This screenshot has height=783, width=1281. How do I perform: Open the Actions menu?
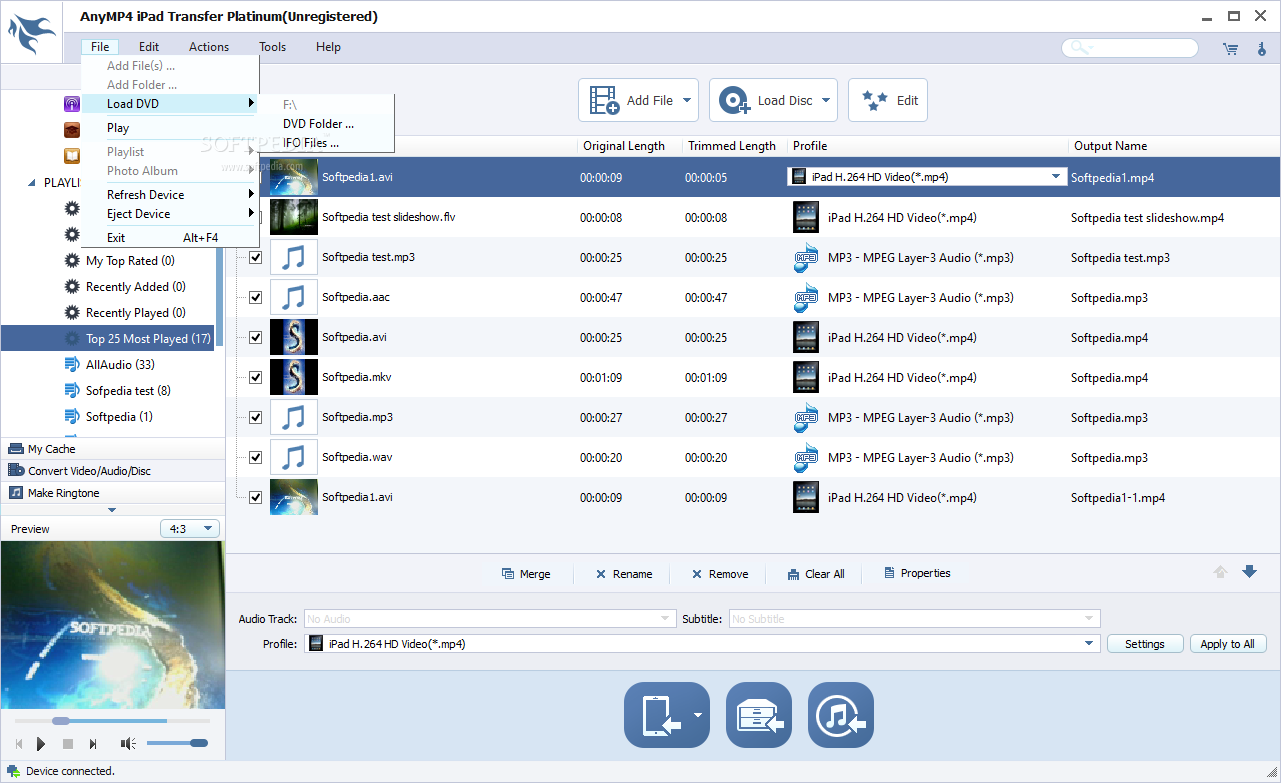point(209,47)
